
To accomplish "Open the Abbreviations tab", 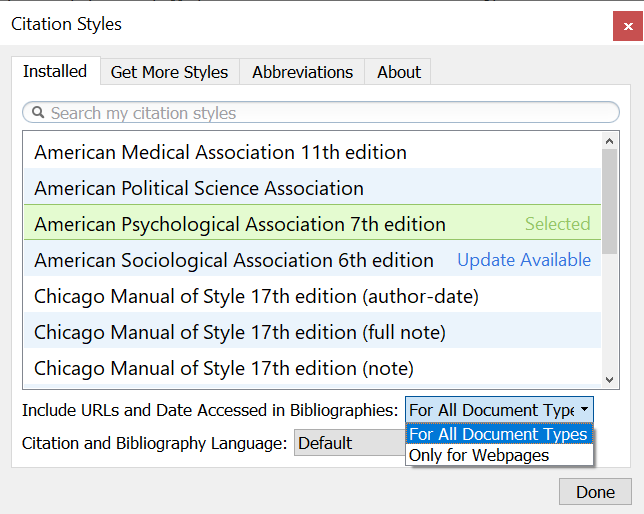I will 302,72.
